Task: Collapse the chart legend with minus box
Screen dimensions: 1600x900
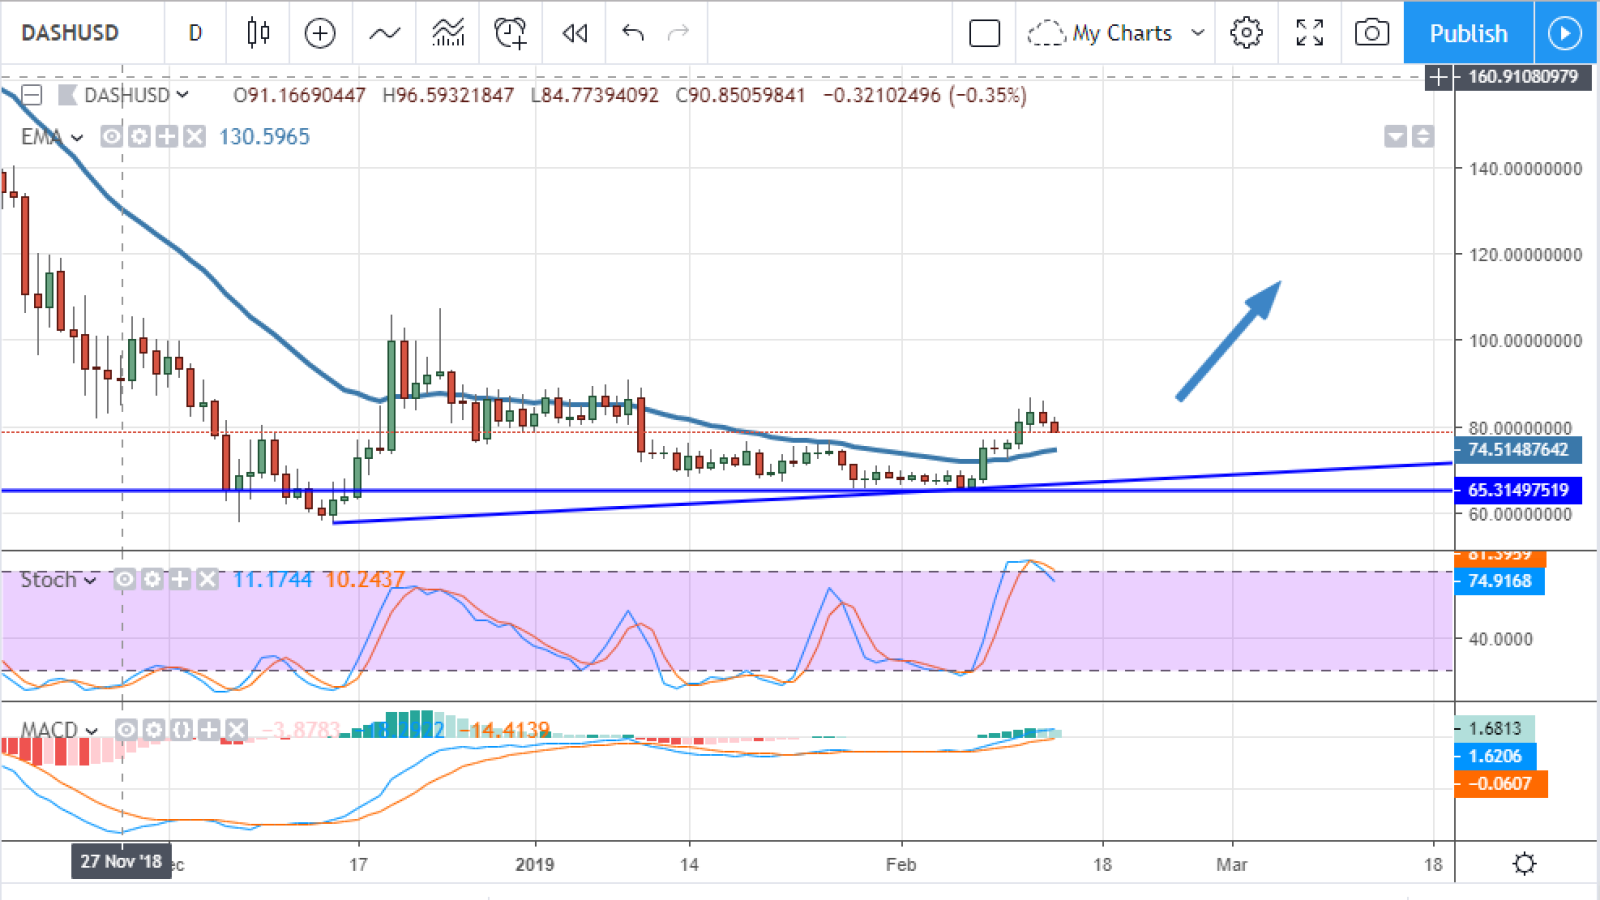Action: pyautogui.click(x=32, y=95)
